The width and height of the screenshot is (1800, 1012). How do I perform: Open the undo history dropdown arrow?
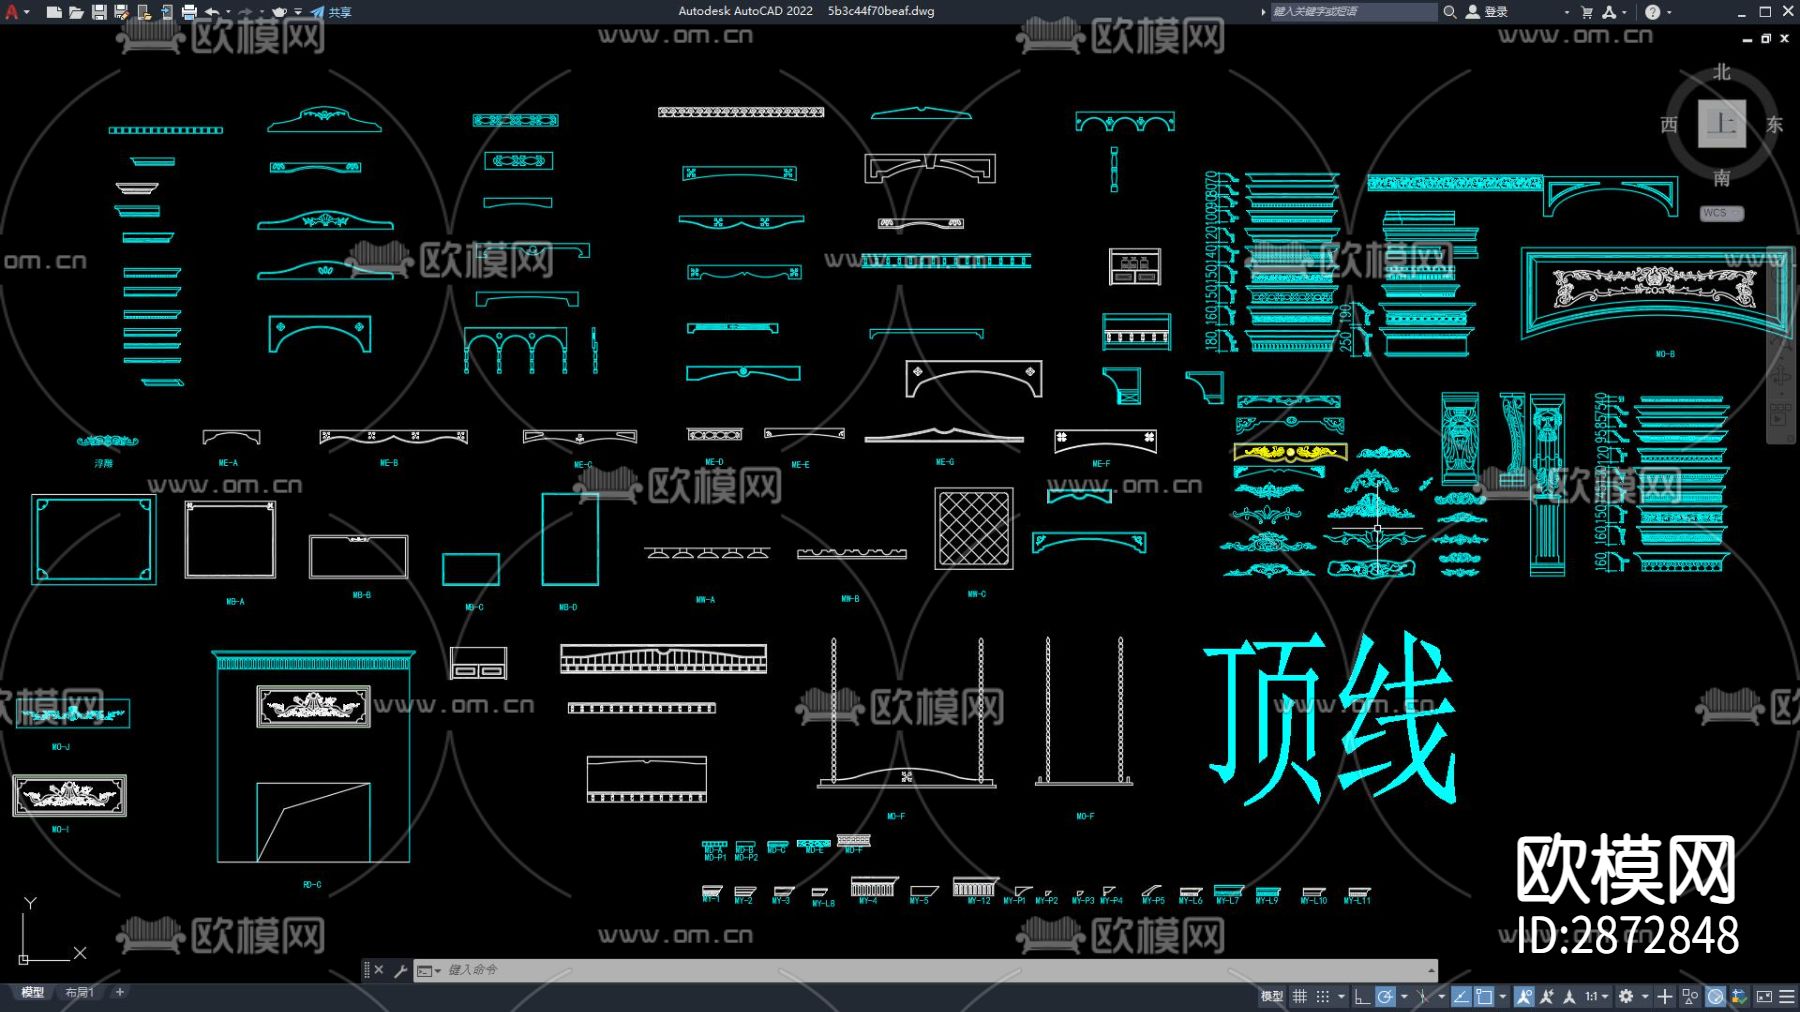pyautogui.click(x=228, y=12)
